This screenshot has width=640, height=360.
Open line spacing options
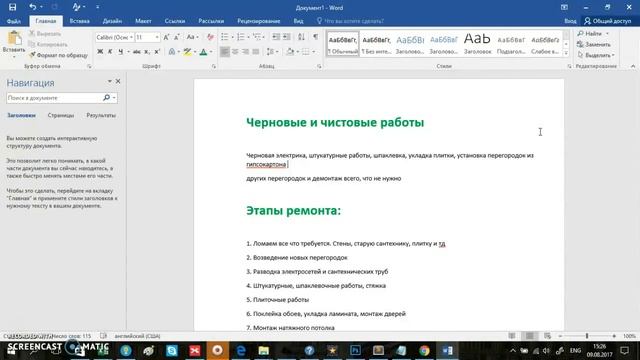[270, 52]
